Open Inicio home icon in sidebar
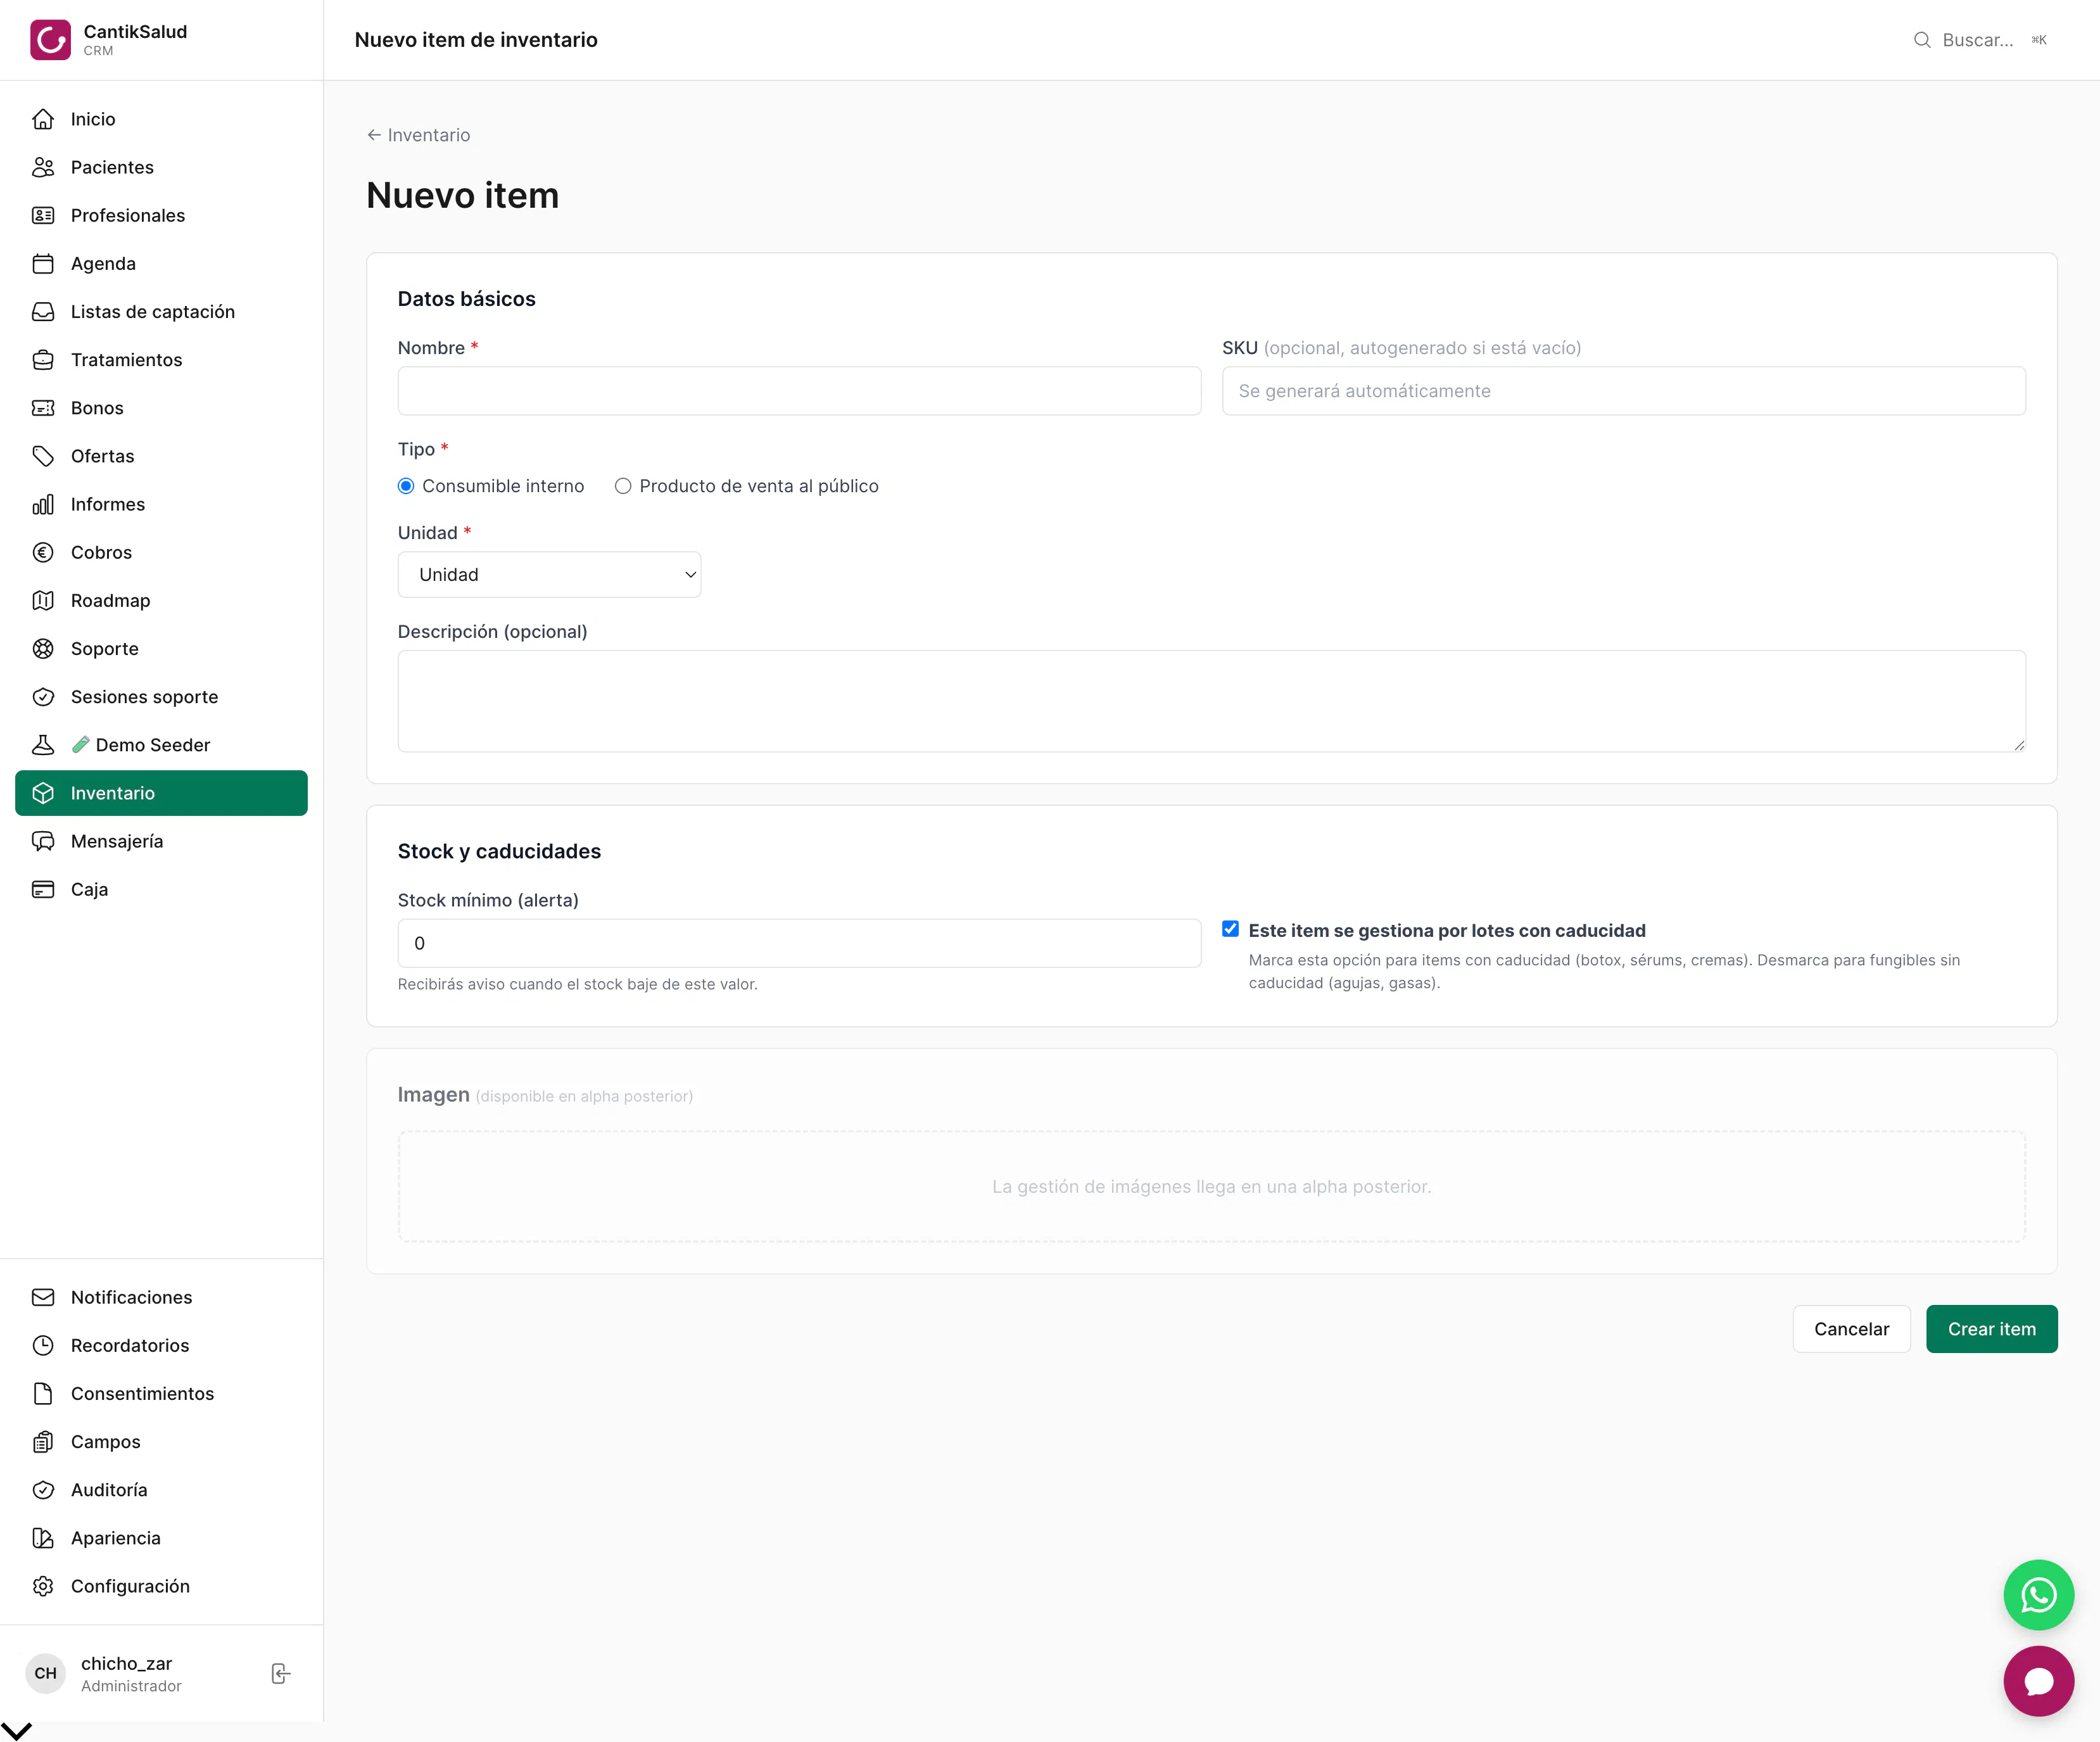This screenshot has width=2100, height=1742. (x=43, y=119)
